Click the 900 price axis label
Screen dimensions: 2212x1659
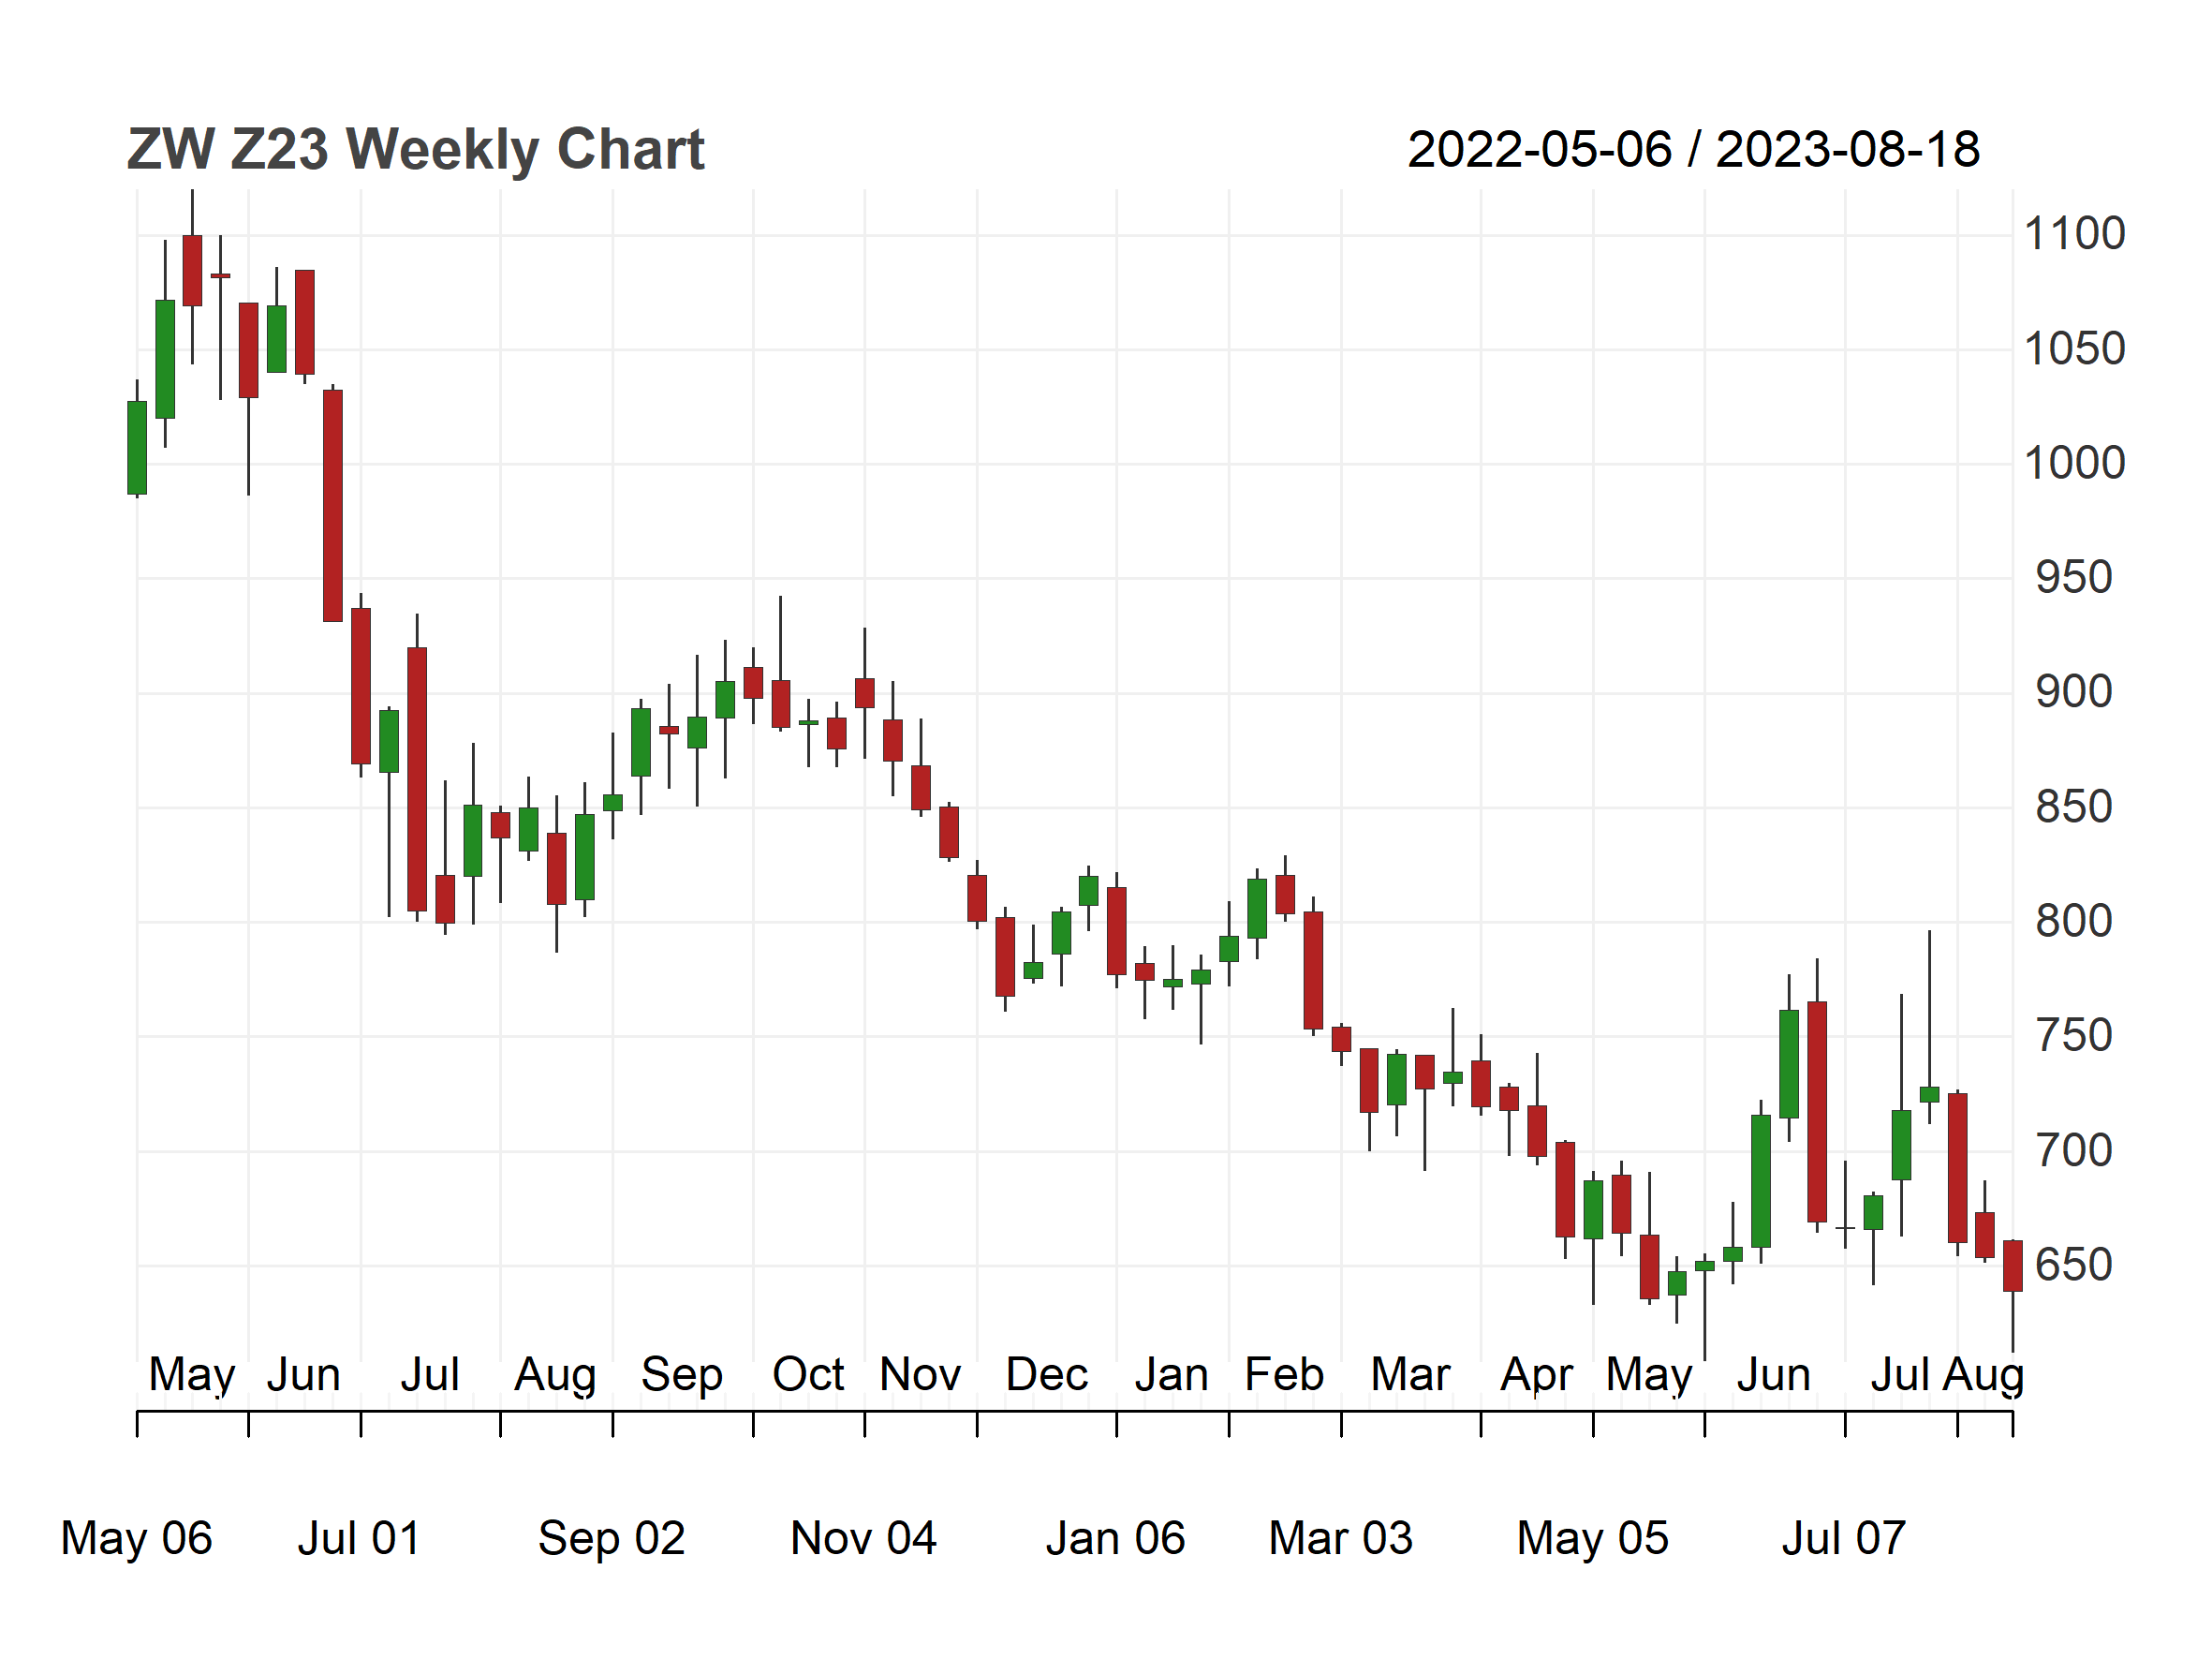2074,692
